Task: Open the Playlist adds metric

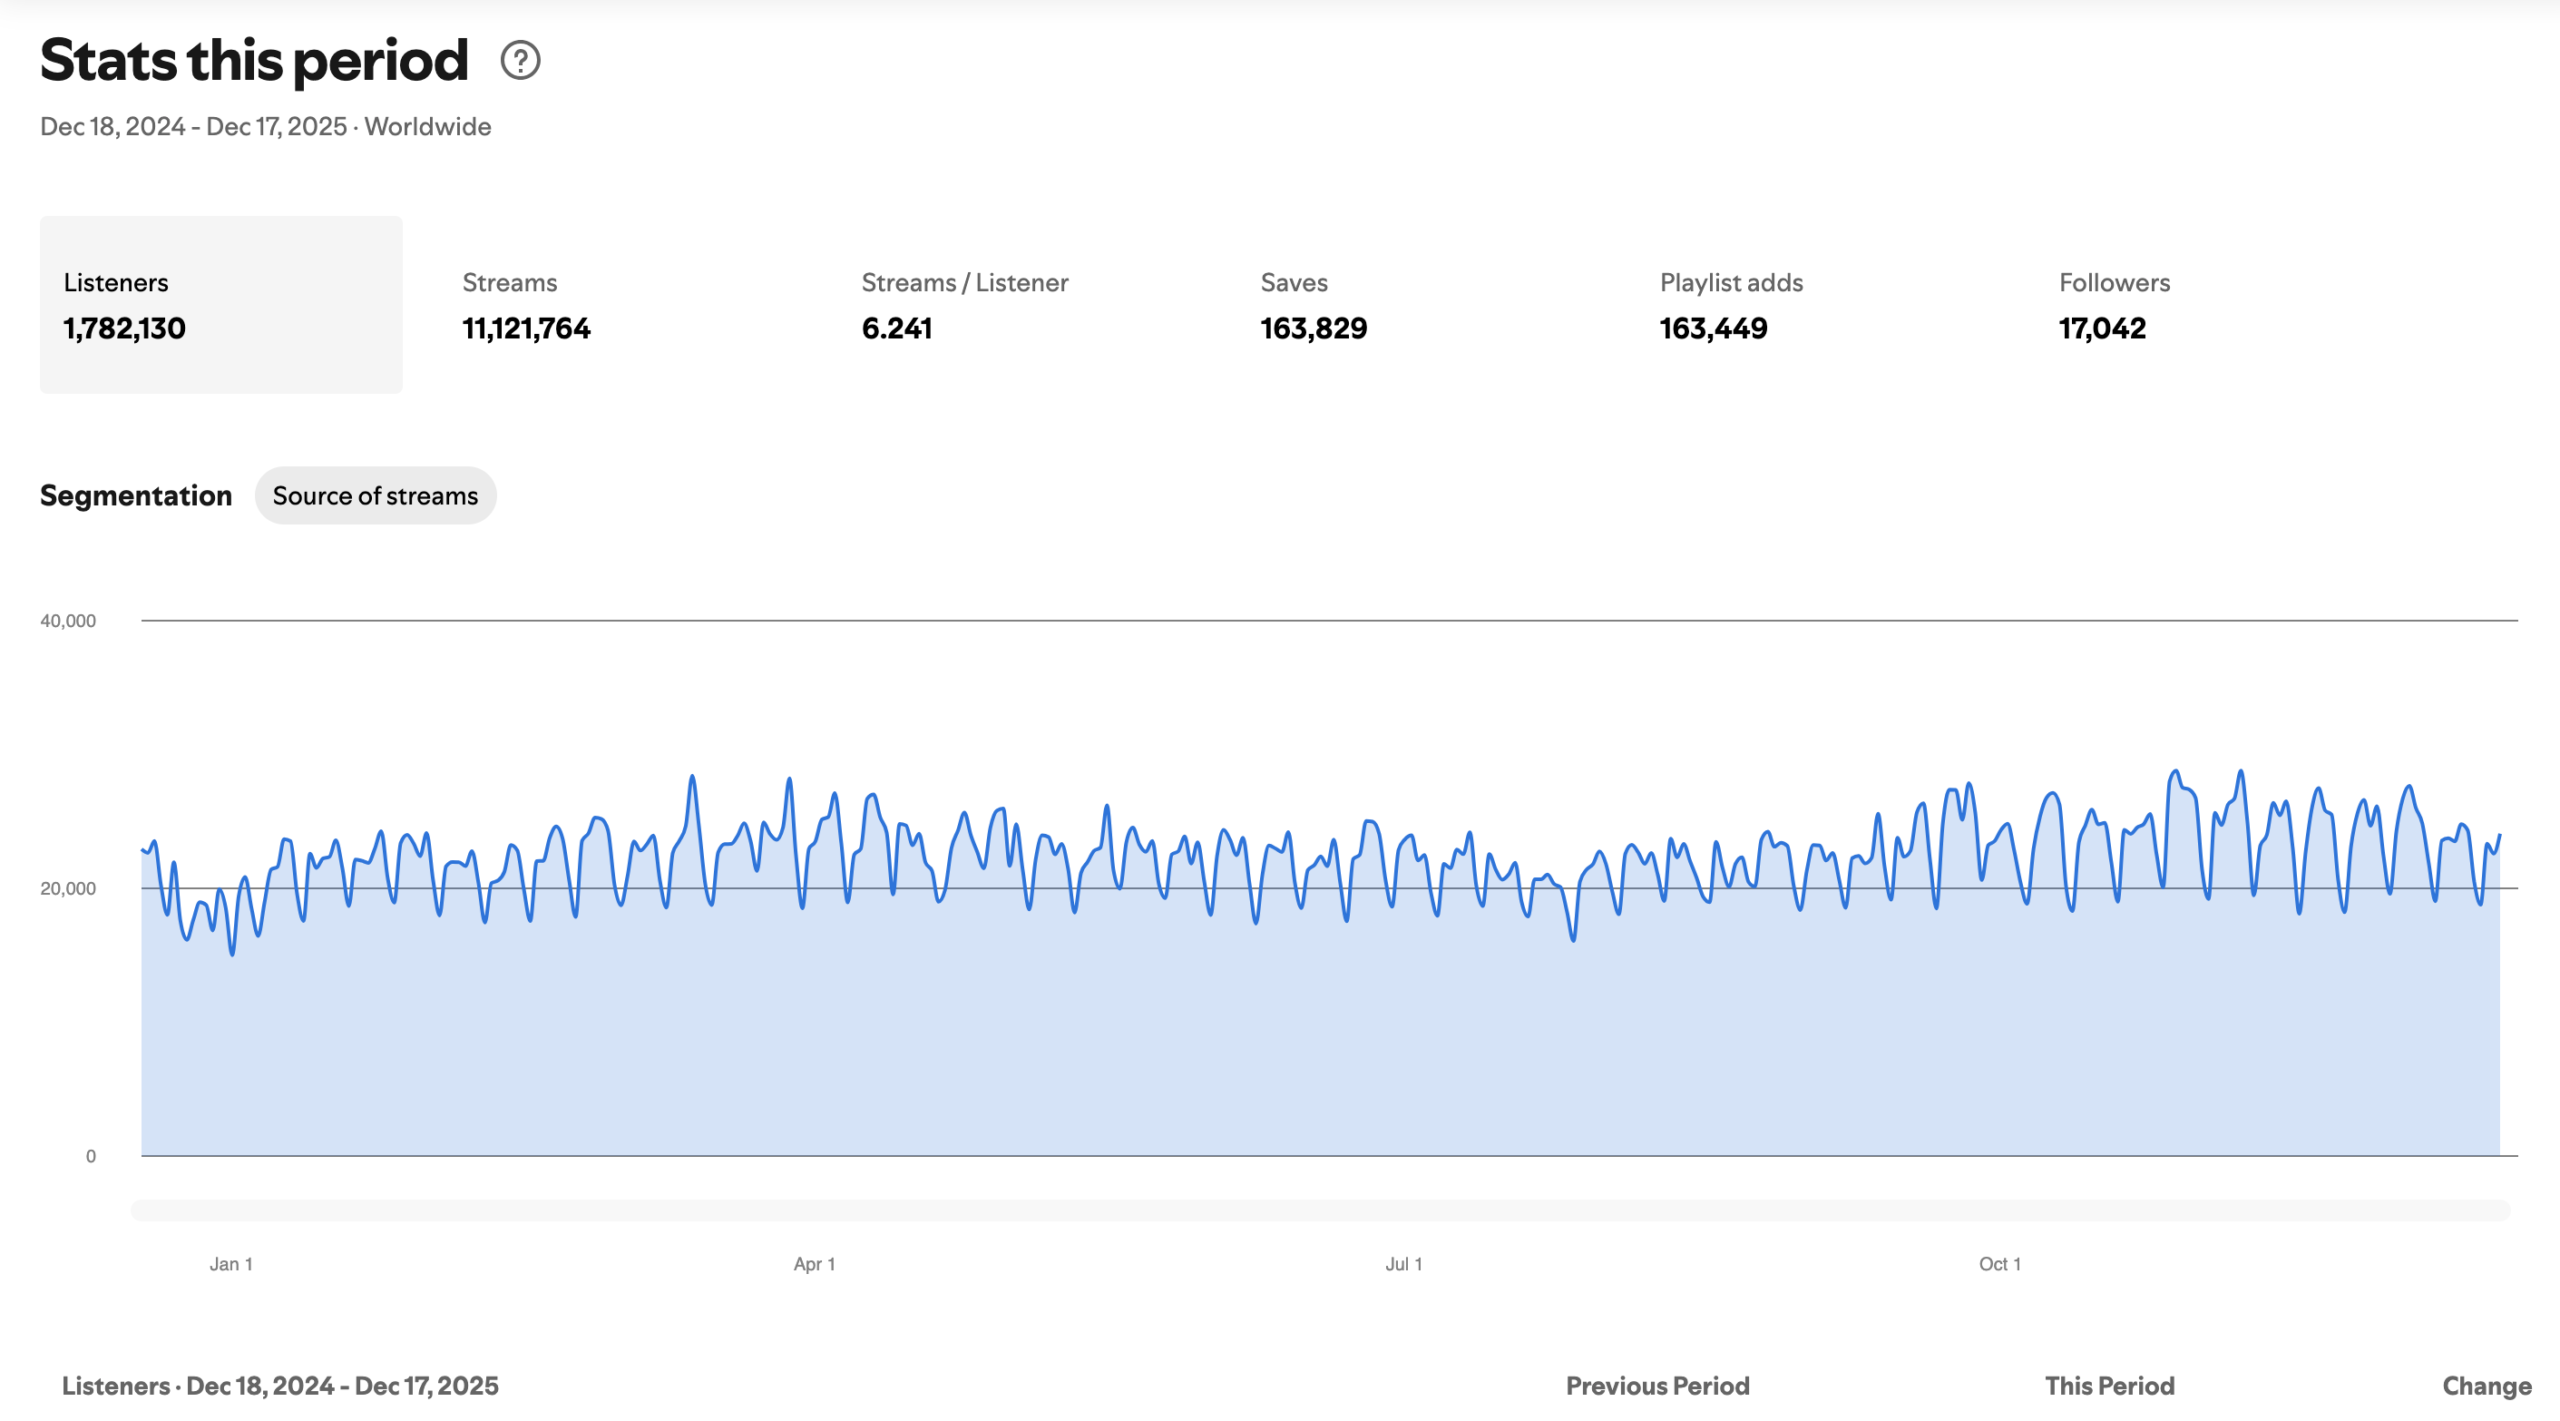Action: 1730,305
